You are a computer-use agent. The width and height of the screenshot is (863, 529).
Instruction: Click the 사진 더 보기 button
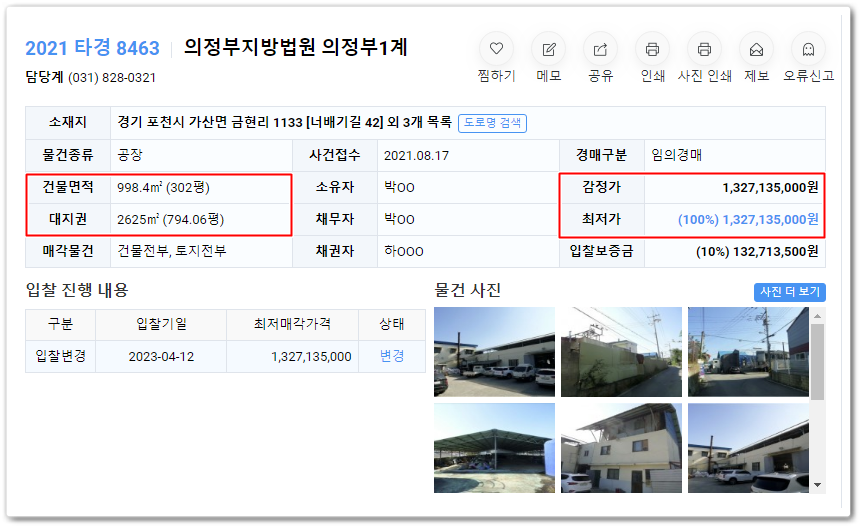point(789,292)
